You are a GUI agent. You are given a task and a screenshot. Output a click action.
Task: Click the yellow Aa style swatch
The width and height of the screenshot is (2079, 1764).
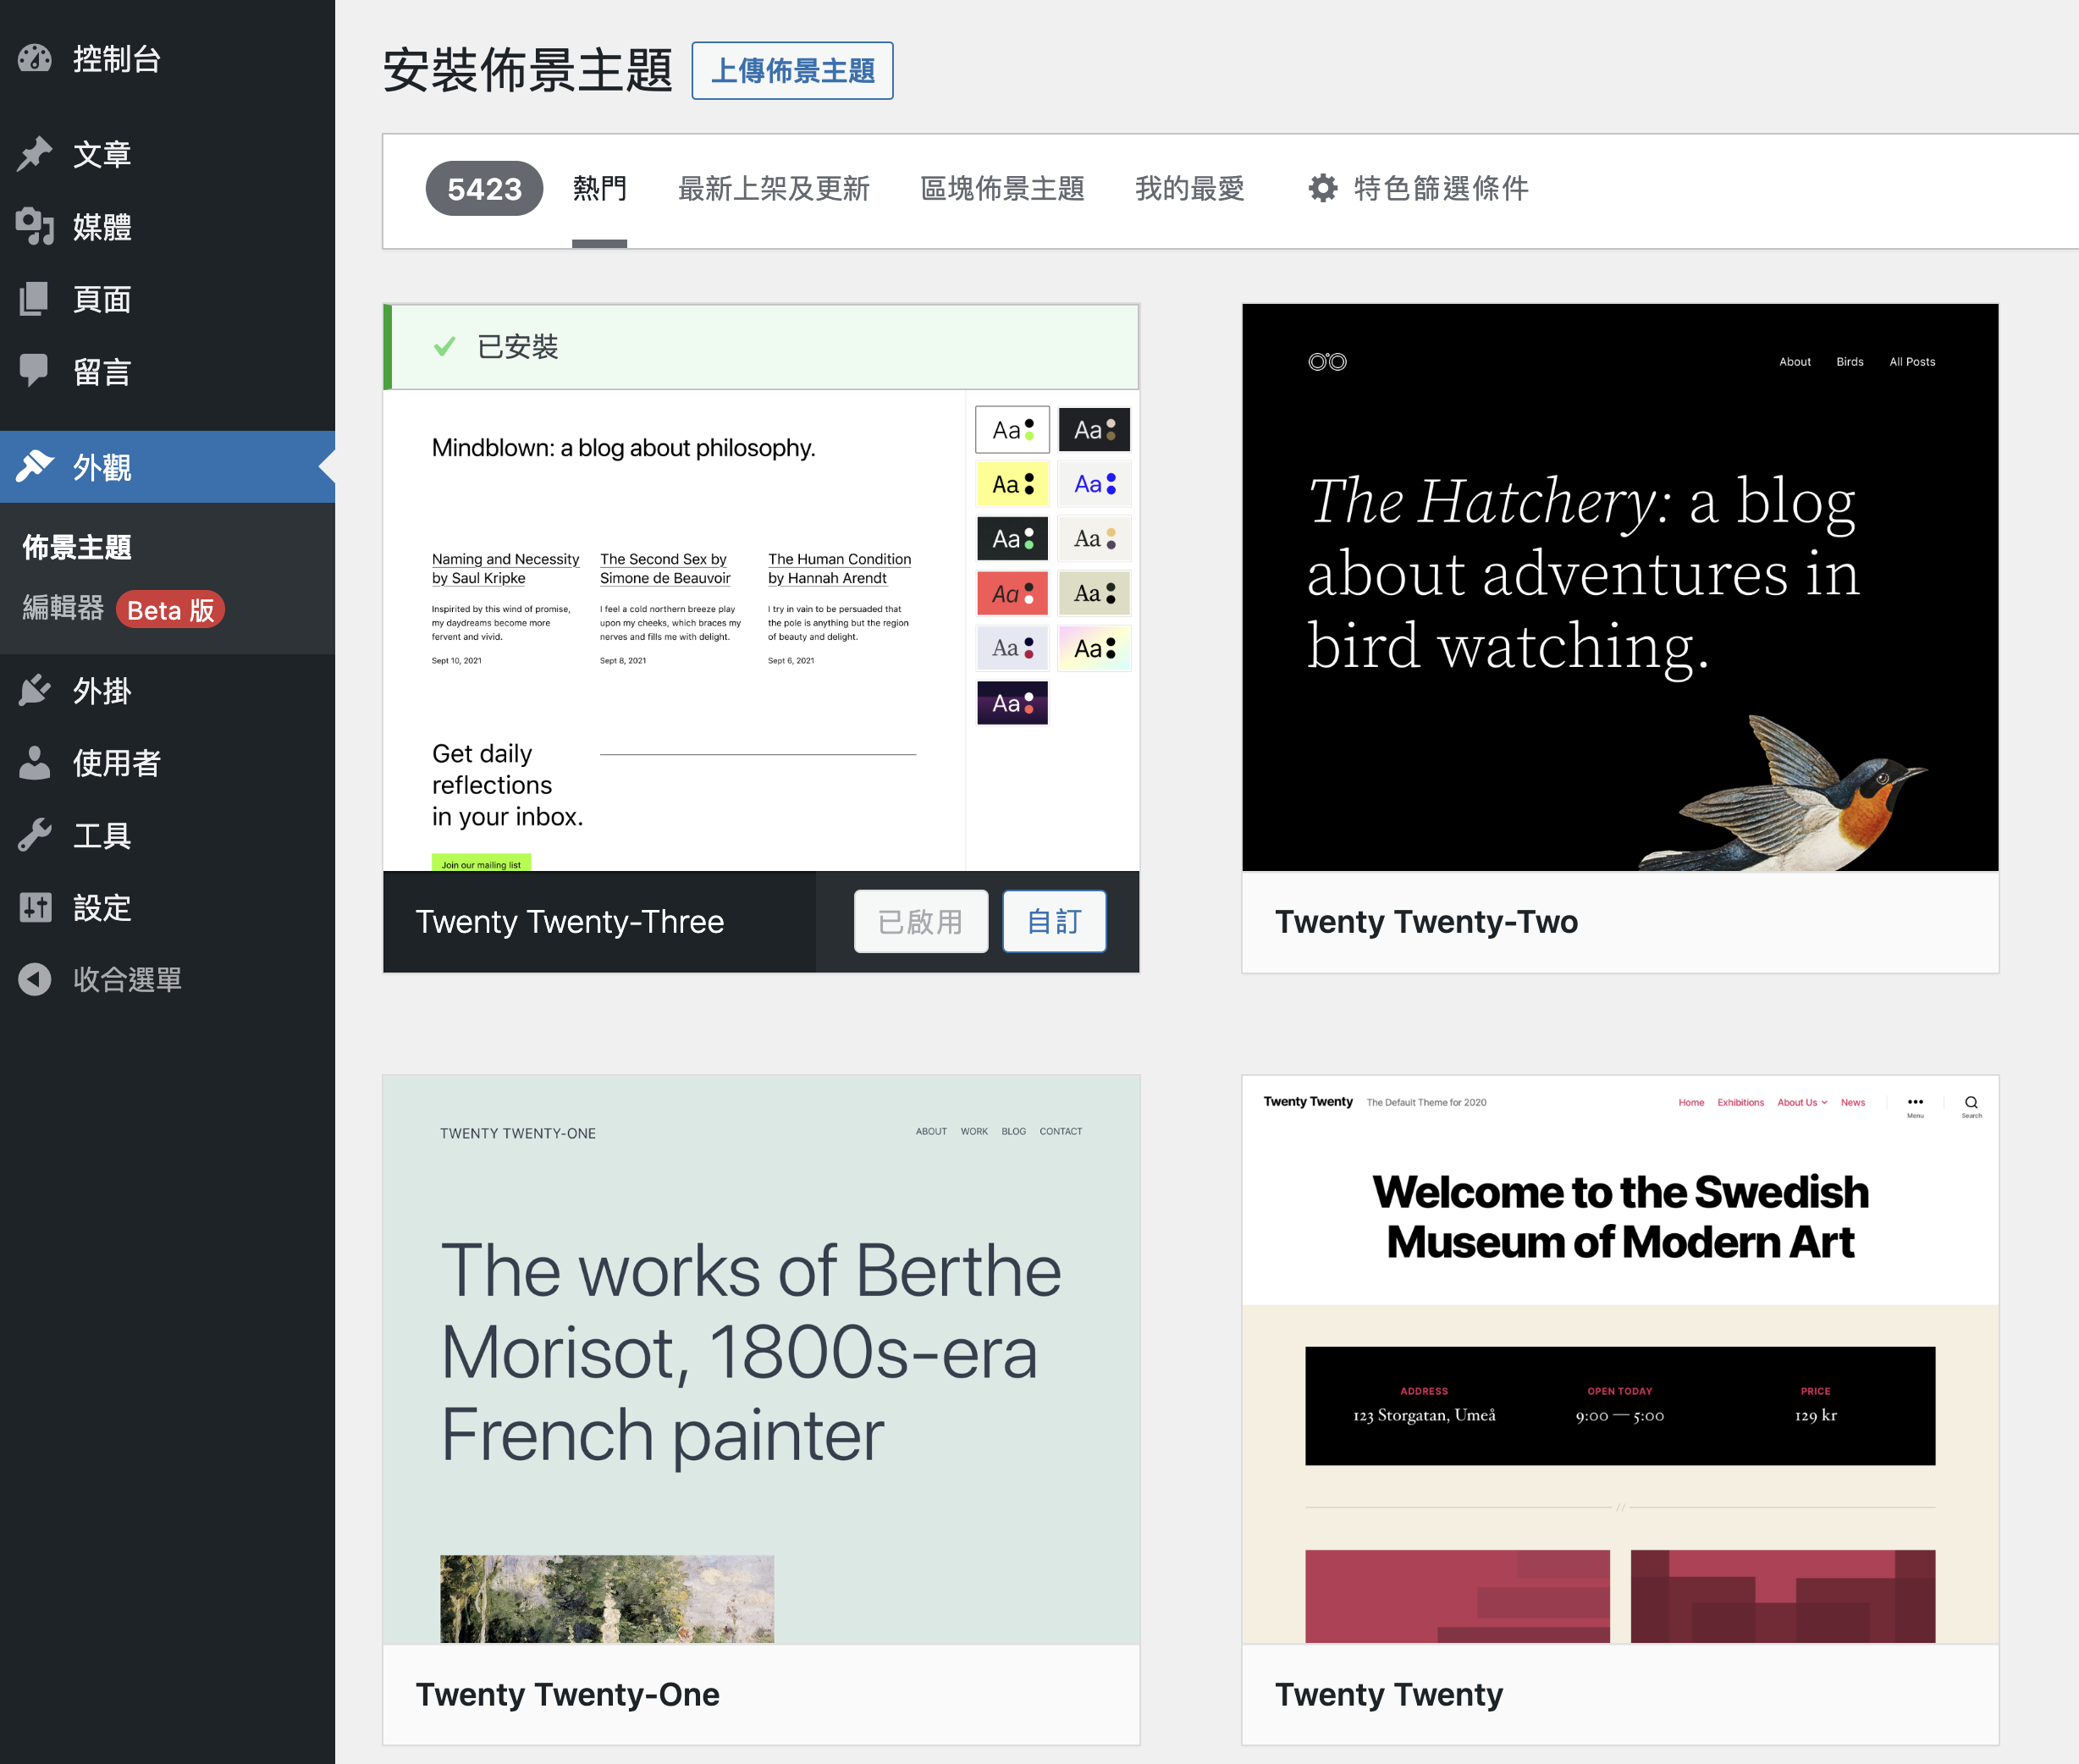(x=1012, y=484)
